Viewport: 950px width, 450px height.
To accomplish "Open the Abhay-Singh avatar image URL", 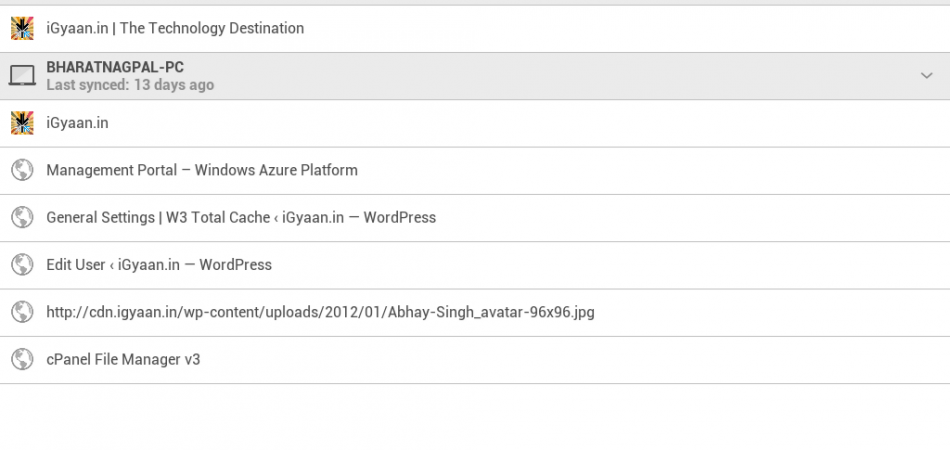I will pyautogui.click(x=320, y=312).
